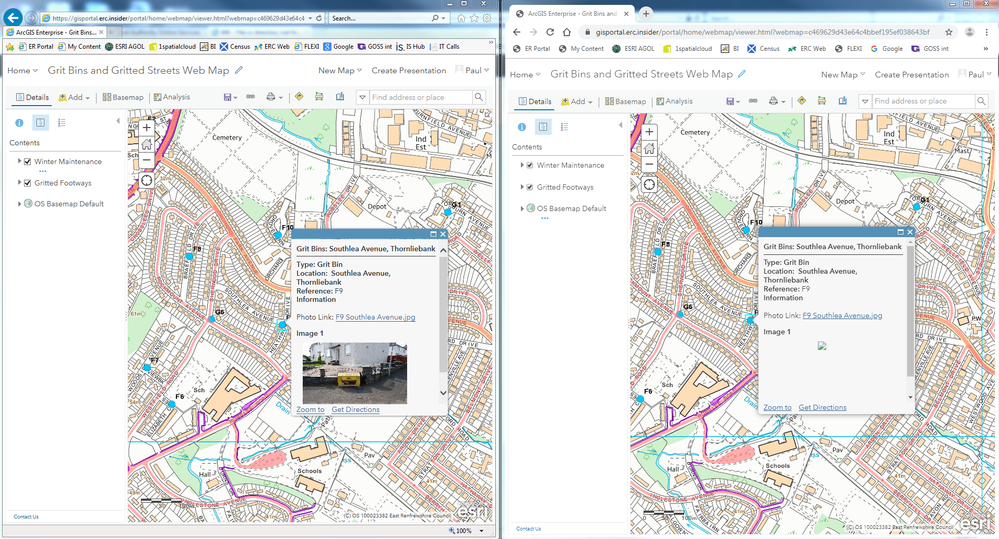Toggle Gritted Footways checkbox in left window
The image size is (999, 539).
click(x=28, y=183)
